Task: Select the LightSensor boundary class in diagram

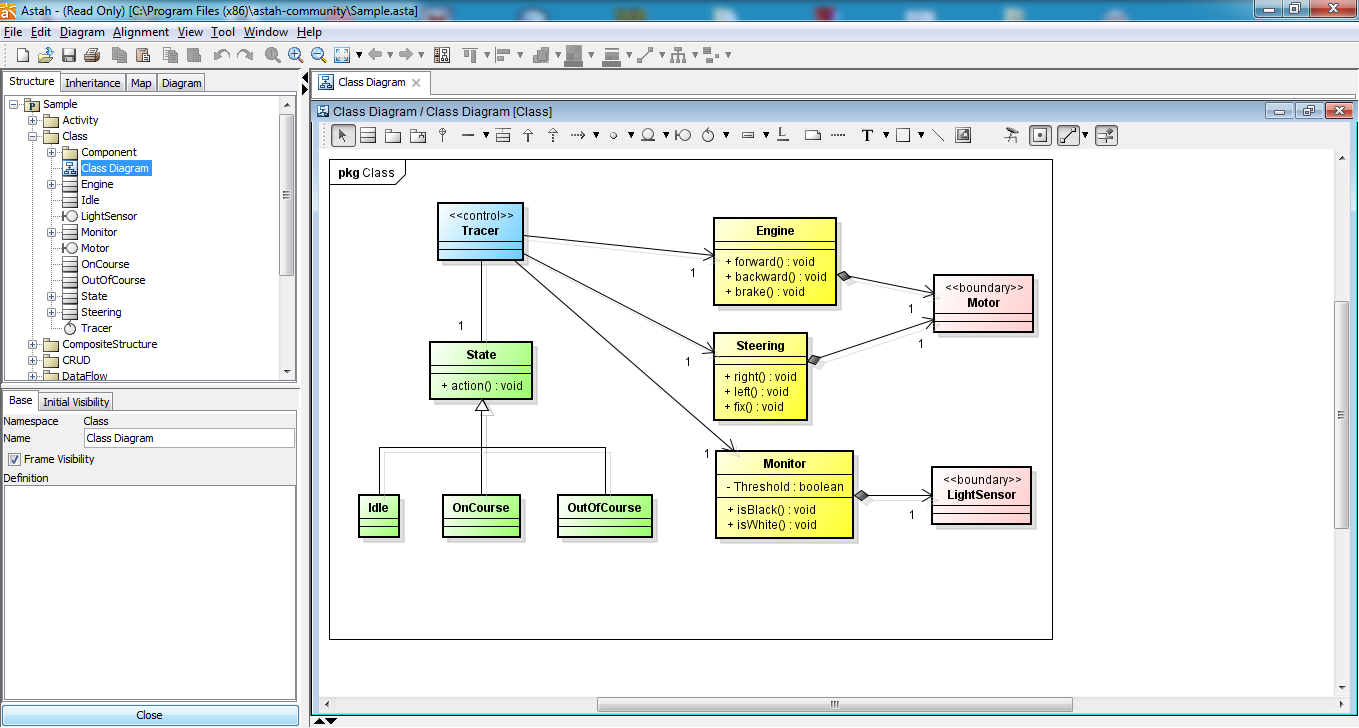Action: (980, 495)
